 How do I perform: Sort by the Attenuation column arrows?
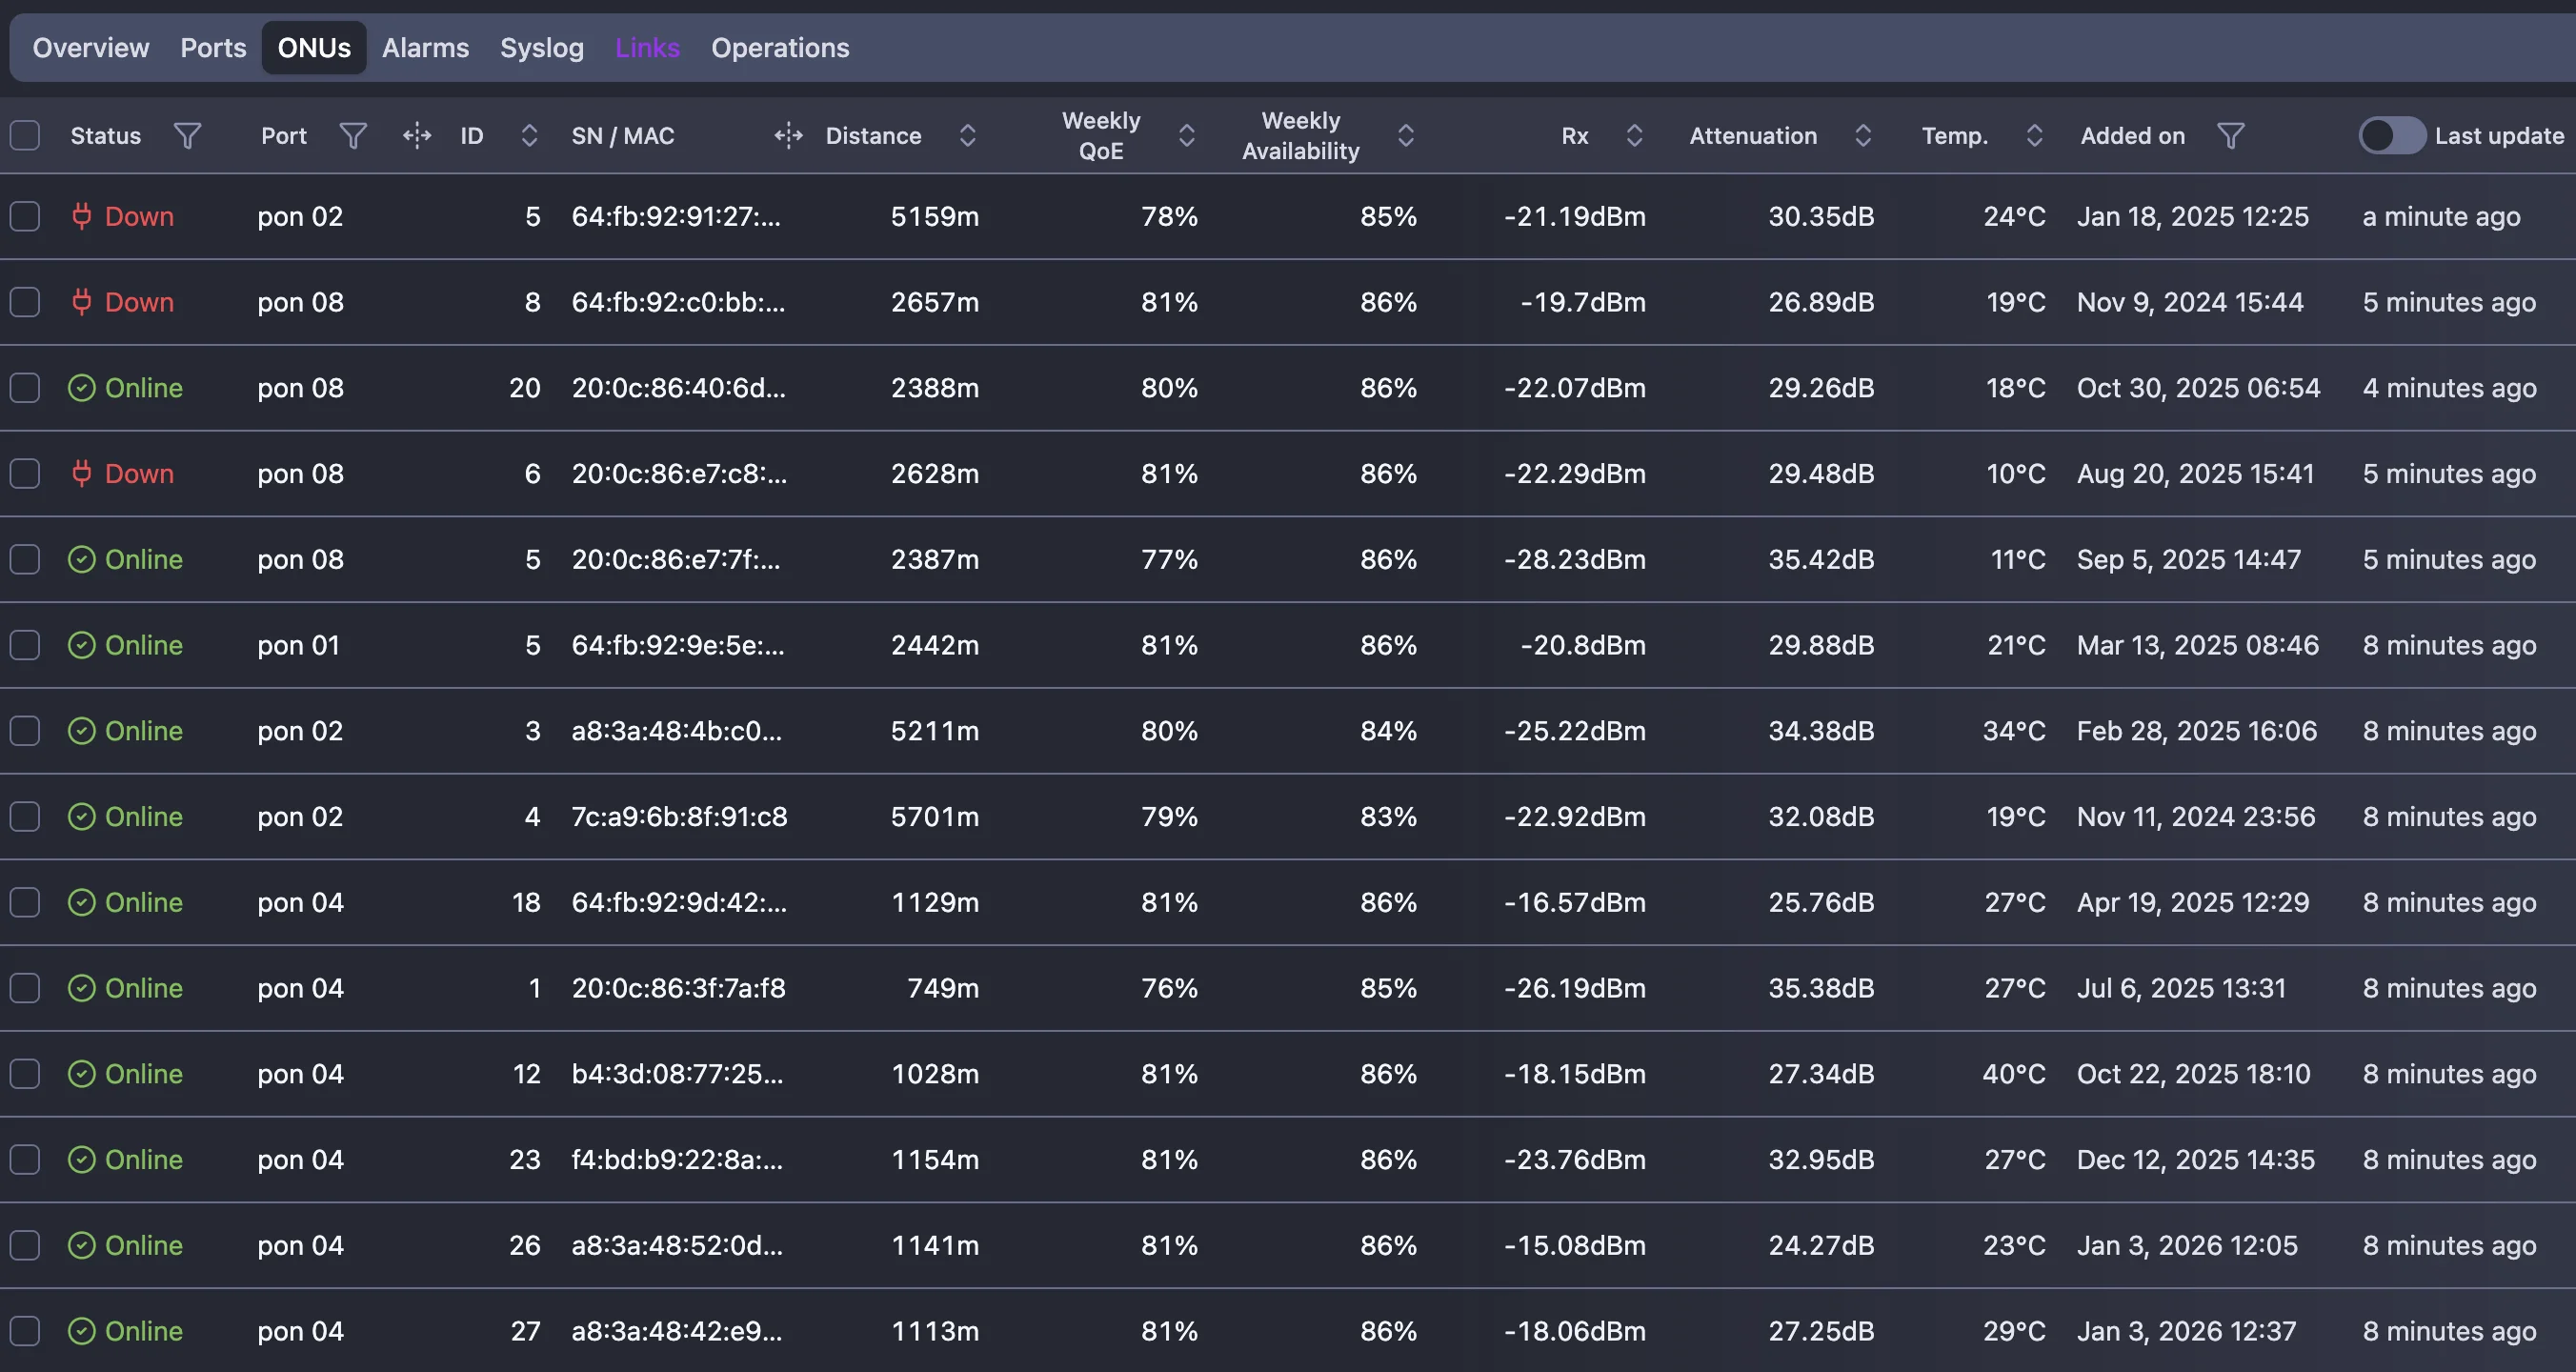[1862, 135]
